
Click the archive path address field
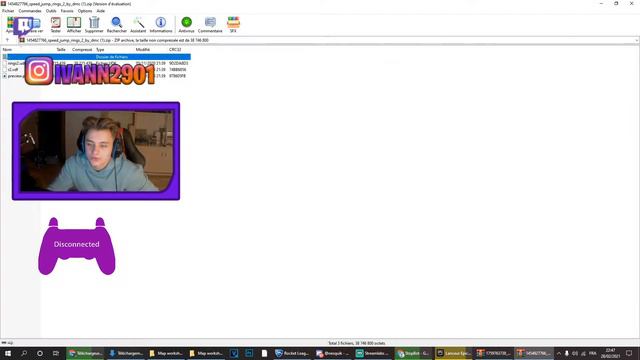coord(327,40)
